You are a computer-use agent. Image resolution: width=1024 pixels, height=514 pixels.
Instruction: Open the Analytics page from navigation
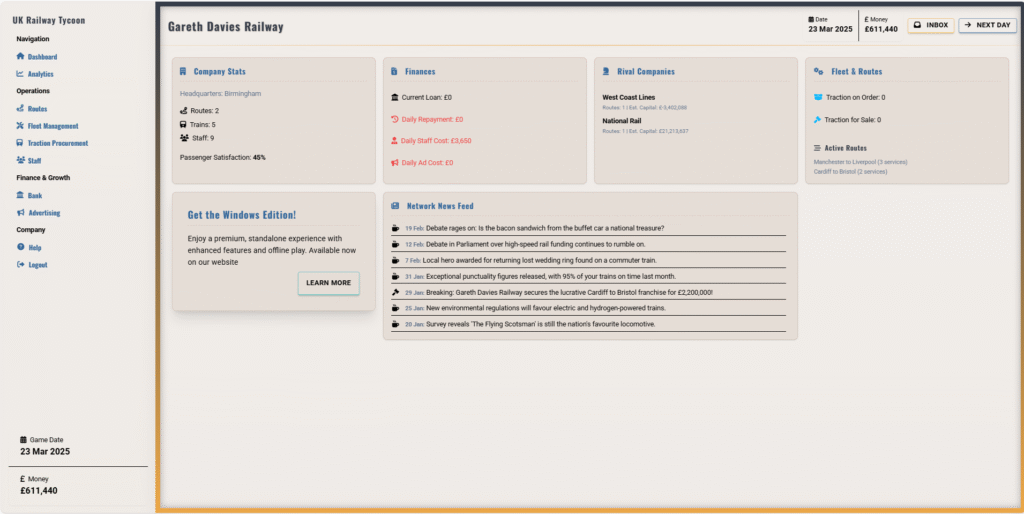[40, 74]
